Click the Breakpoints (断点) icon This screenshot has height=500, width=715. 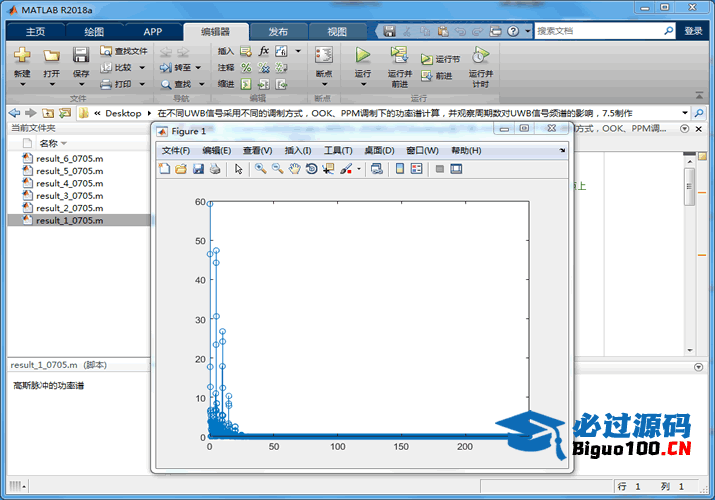click(x=324, y=55)
